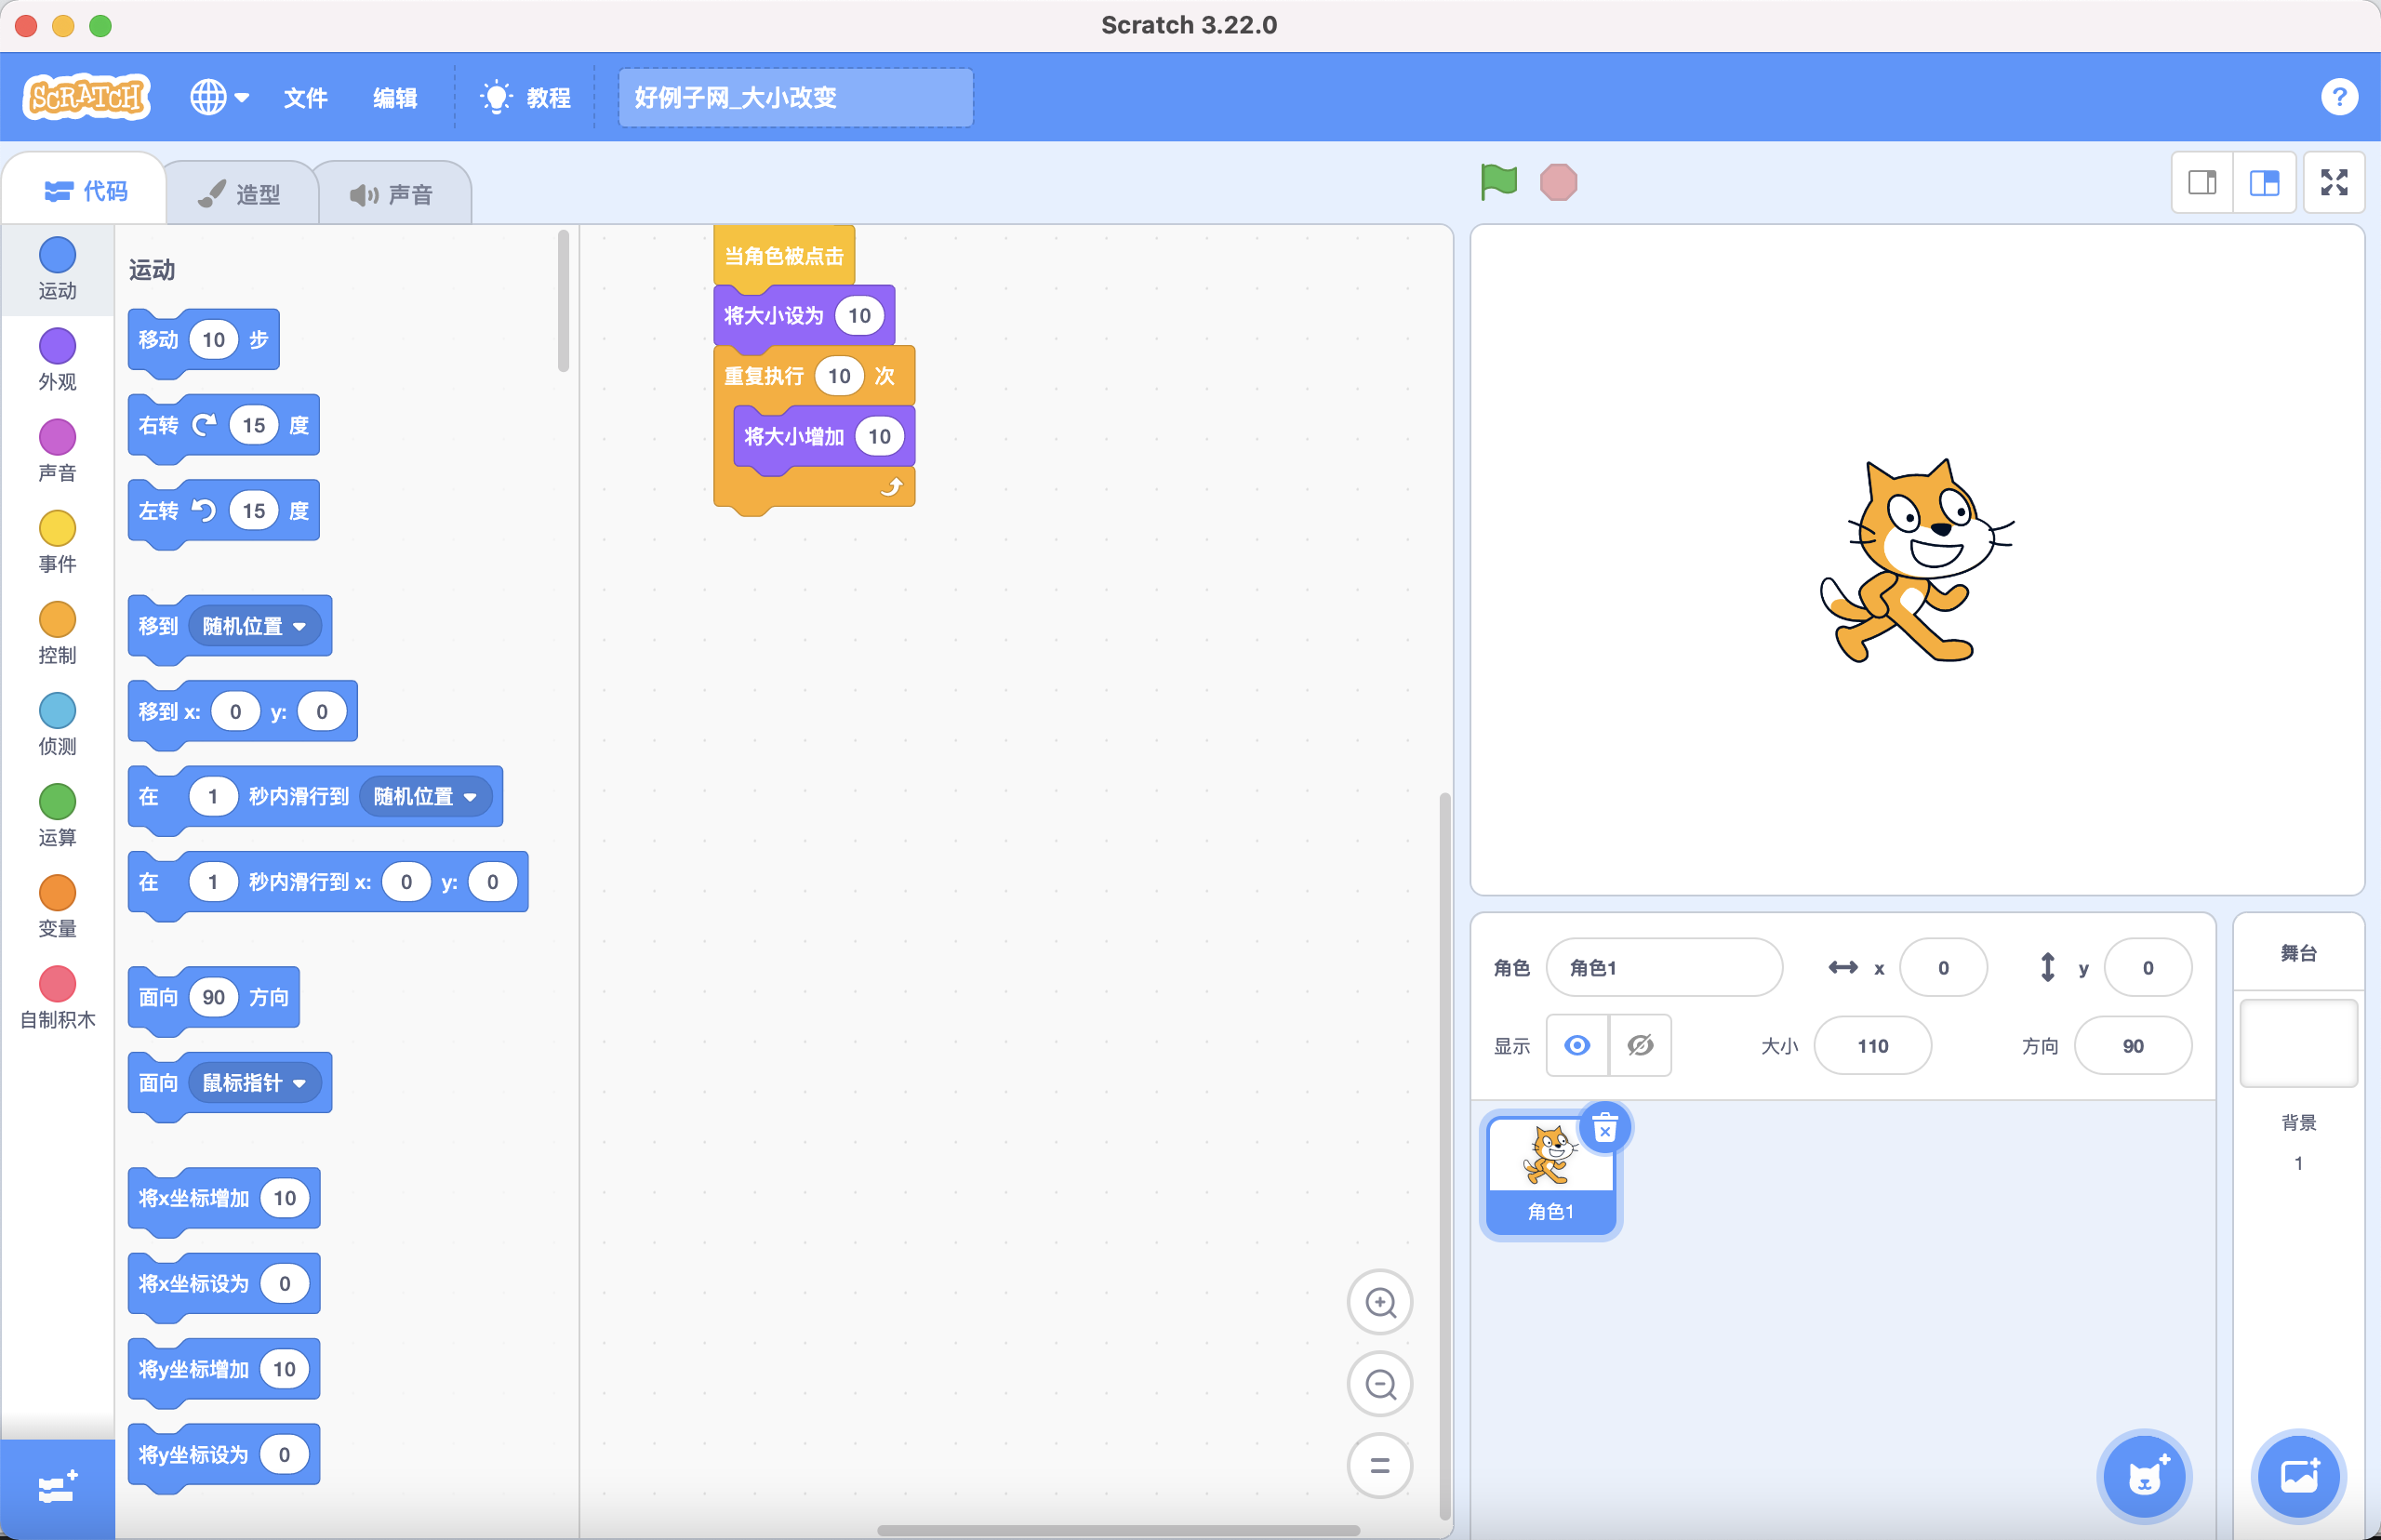2381x1540 pixels.
Task: Open the help question mark icon
Action: tap(2338, 97)
